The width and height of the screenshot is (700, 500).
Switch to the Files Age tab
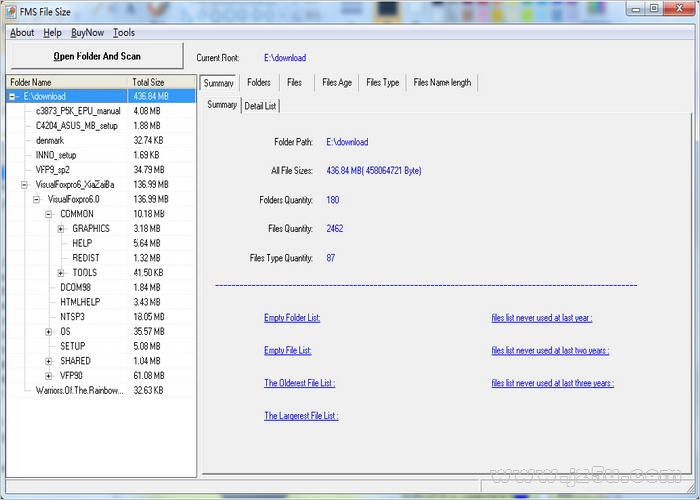click(x=337, y=83)
